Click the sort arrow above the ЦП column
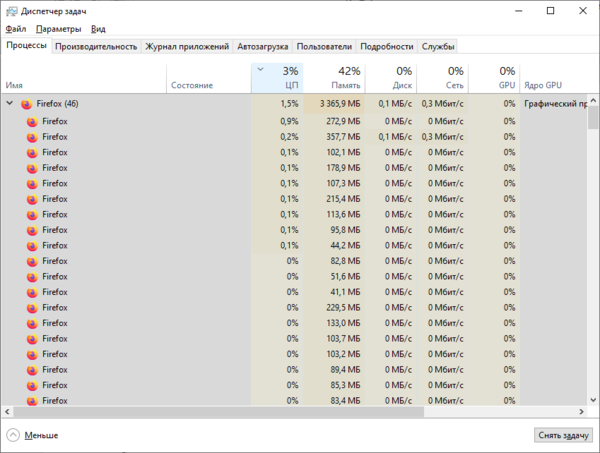The height and width of the screenshot is (453, 600). coord(261,70)
